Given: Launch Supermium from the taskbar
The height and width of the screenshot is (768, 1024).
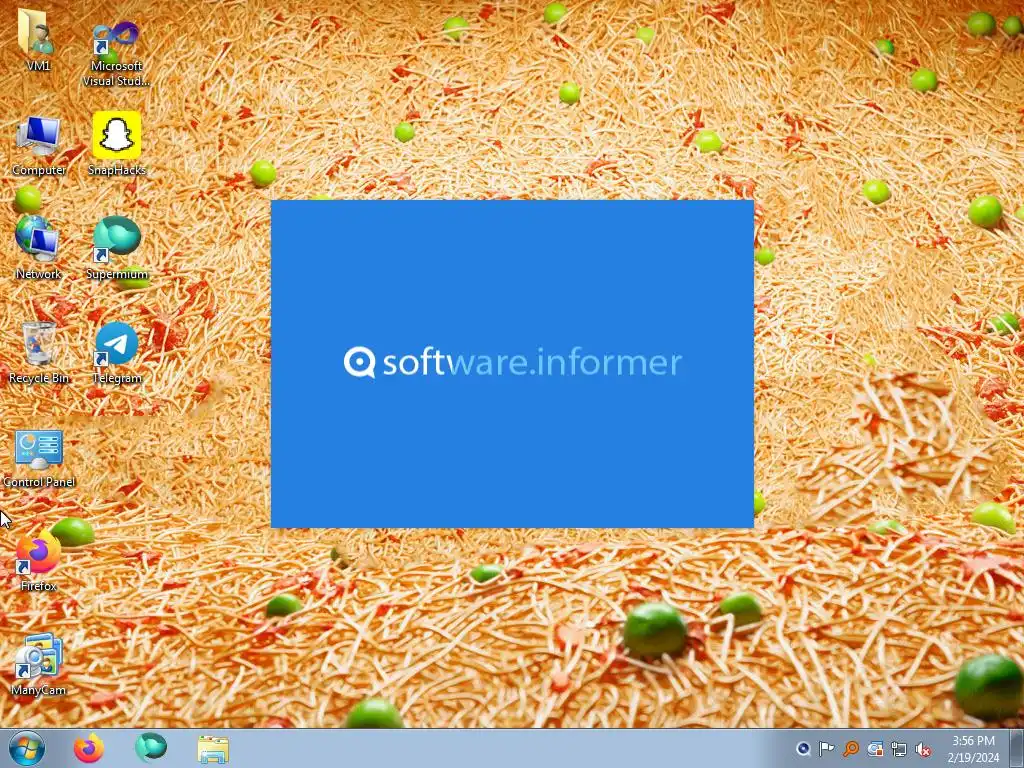Looking at the screenshot, I should [151, 748].
